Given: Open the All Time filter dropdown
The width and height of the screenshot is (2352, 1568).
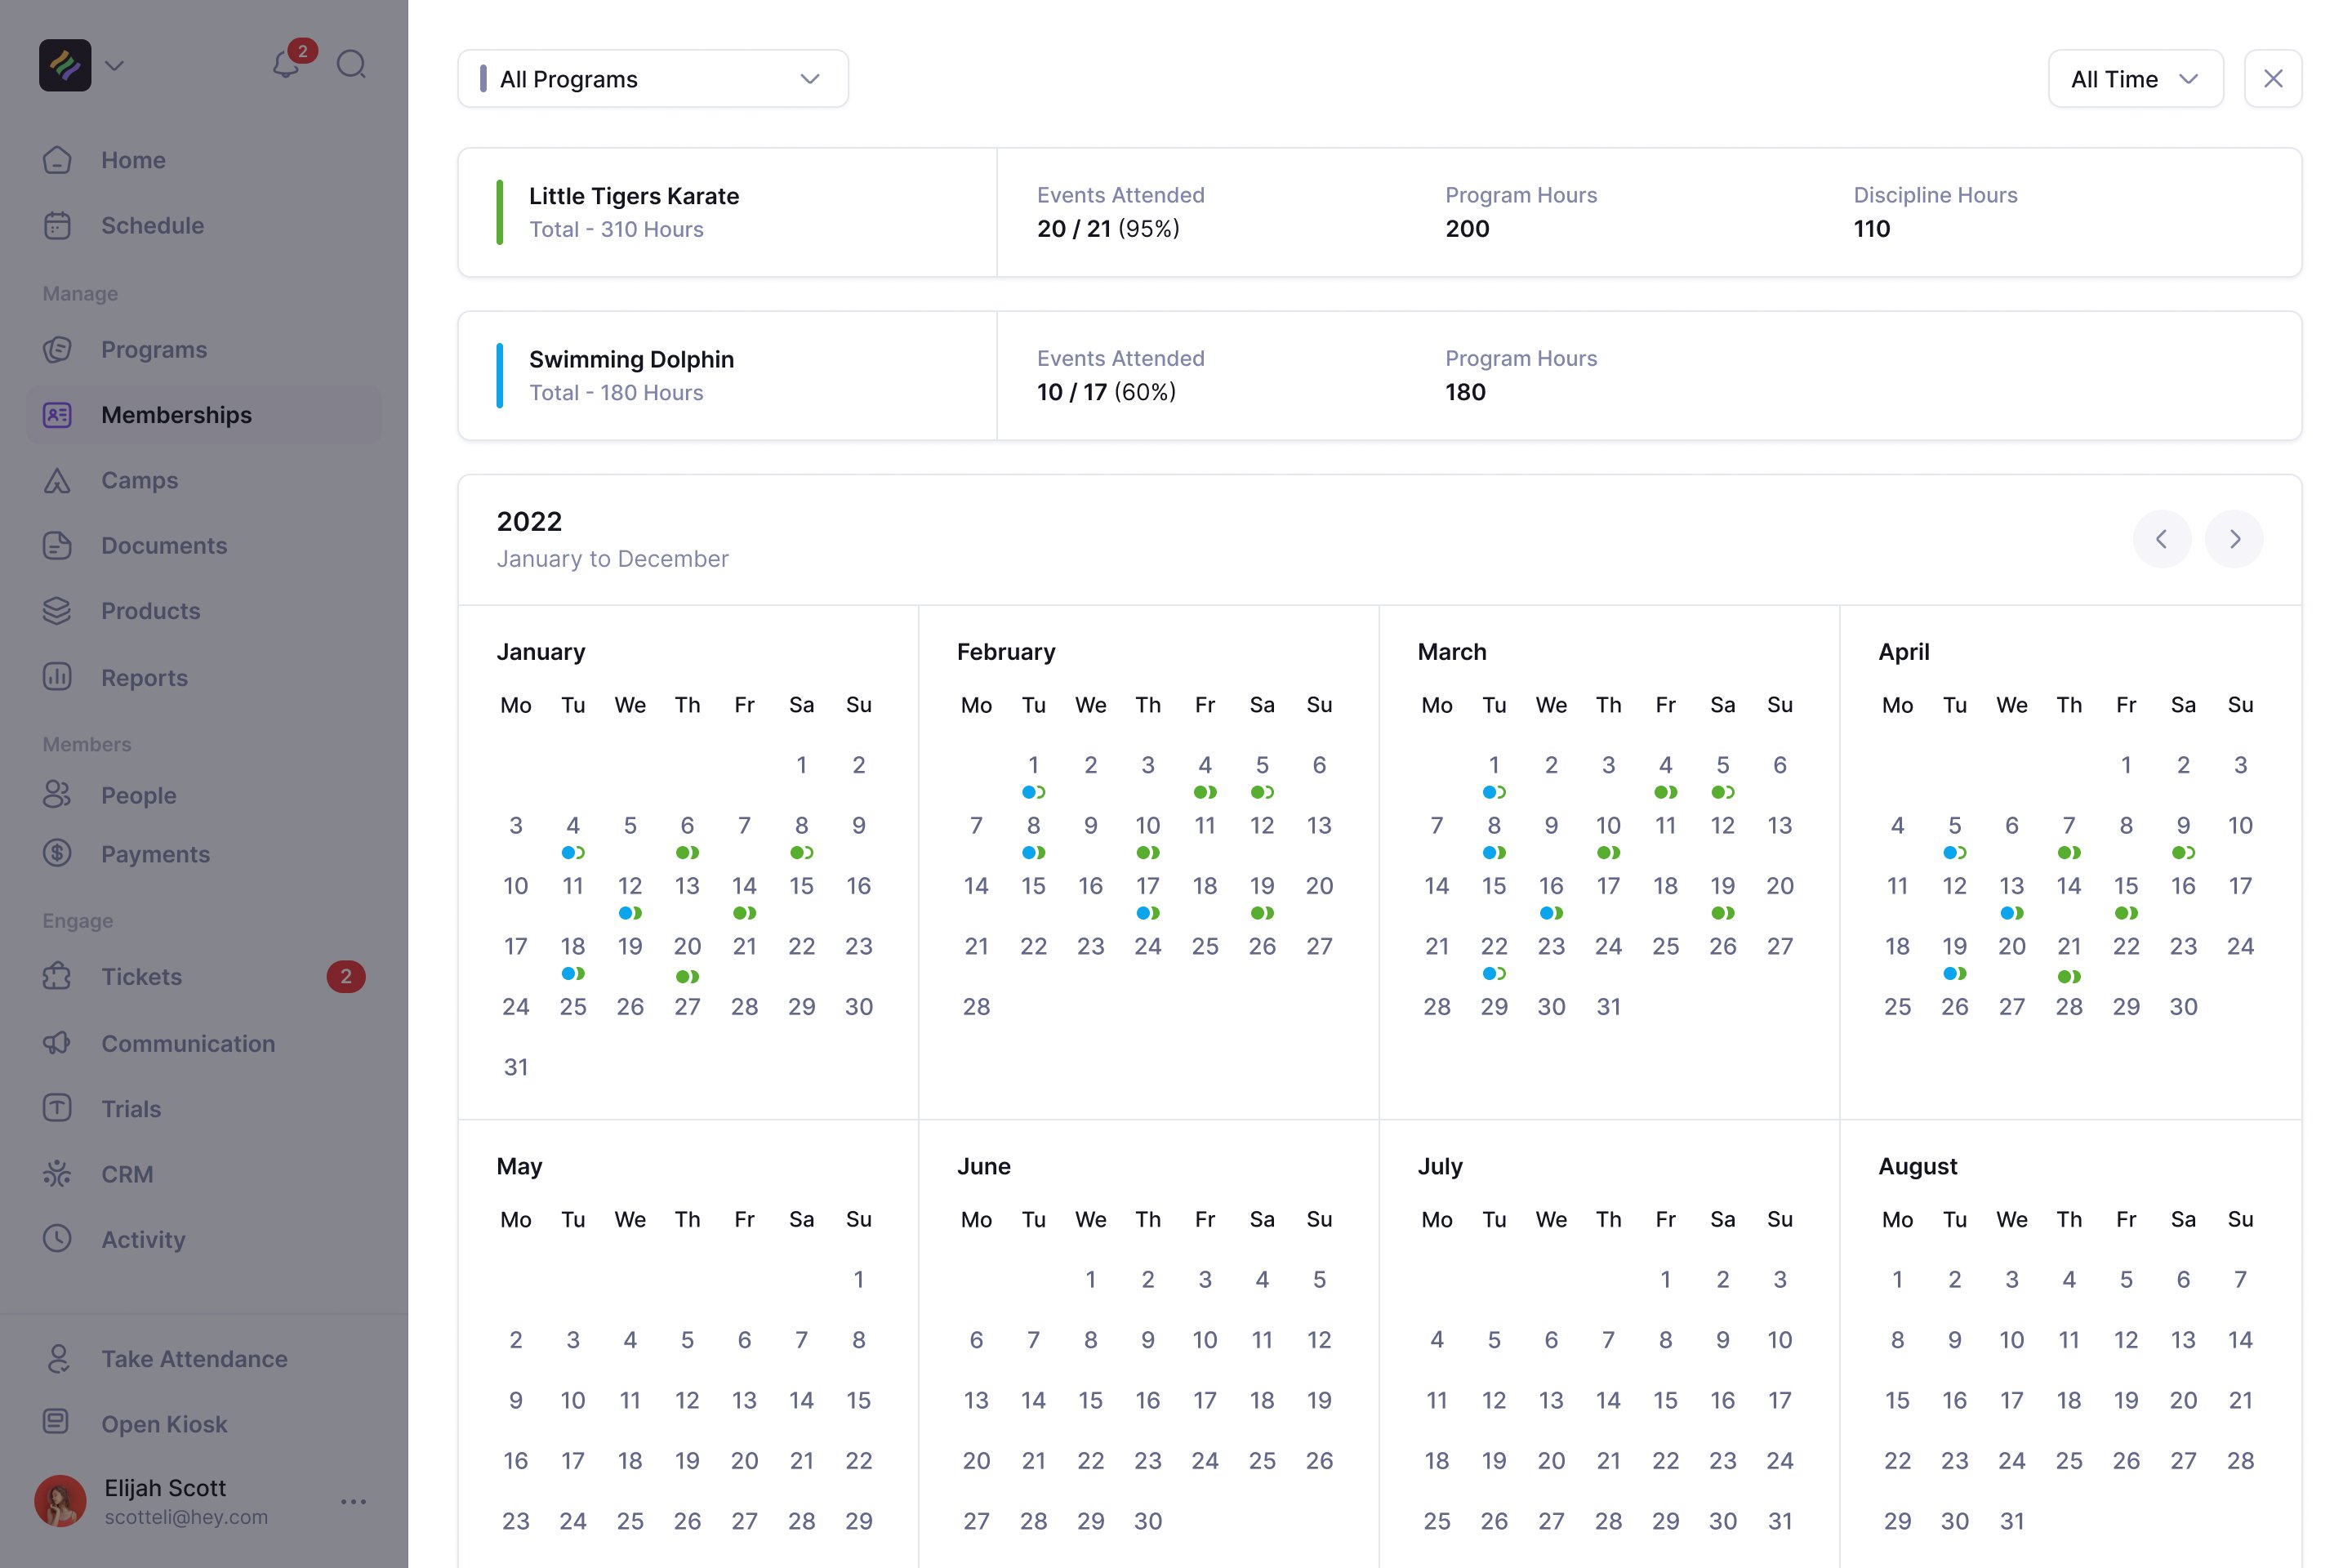Looking at the screenshot, I should click(2135, 79).
